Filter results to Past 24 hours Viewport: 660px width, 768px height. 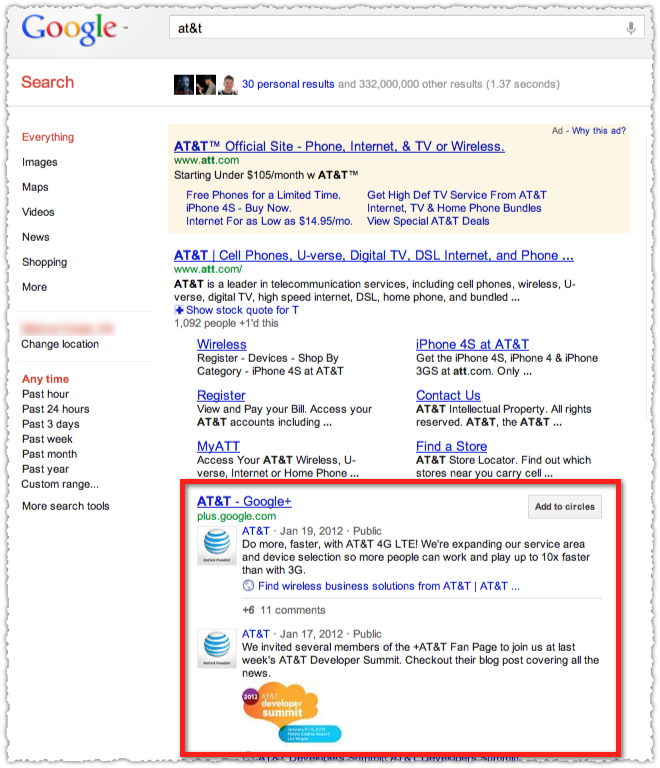tap(56, 409)
